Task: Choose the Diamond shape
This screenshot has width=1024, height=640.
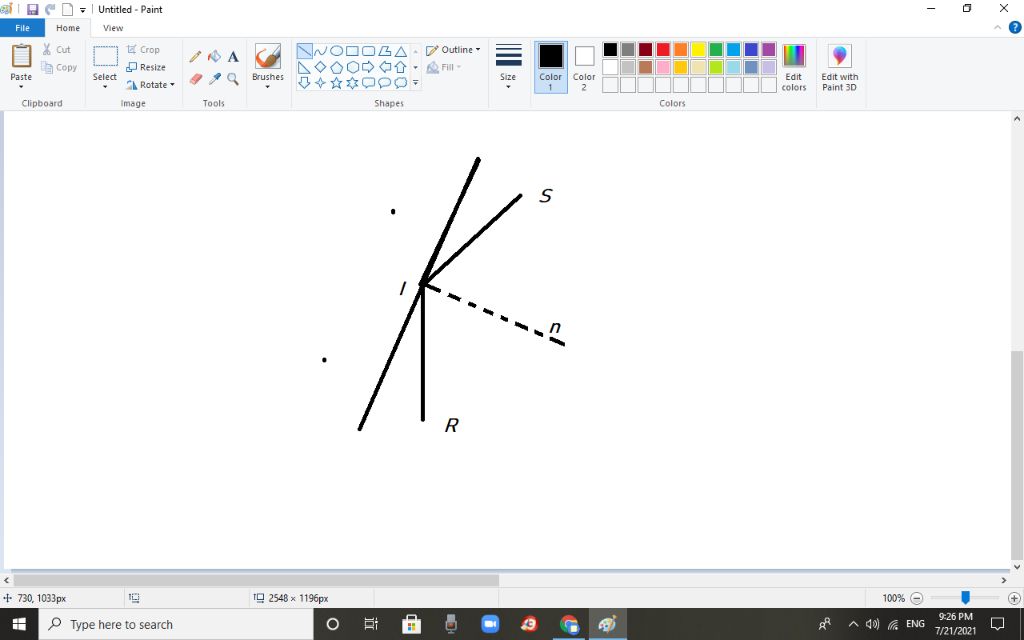Action: click(x=320, y=67)
